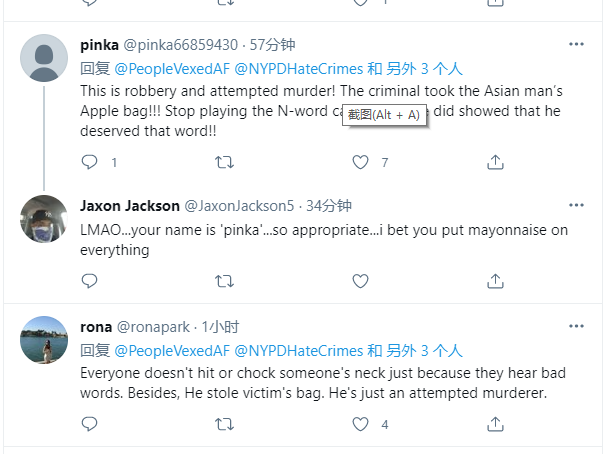Reply to rona's tweet

point(90,424)
